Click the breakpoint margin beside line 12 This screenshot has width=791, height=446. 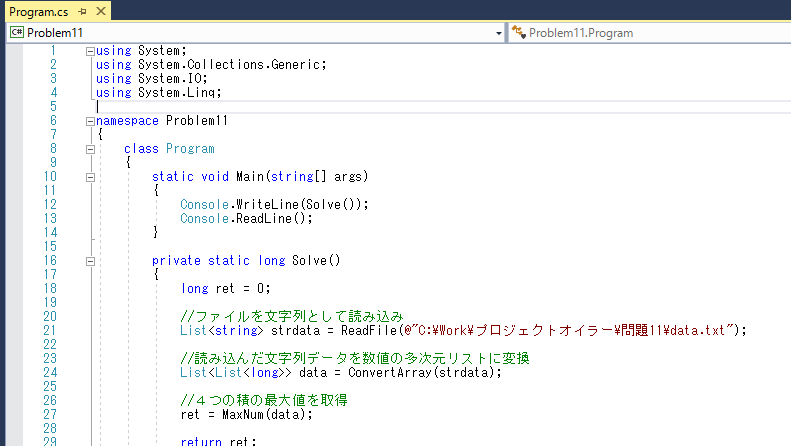(14, 204)
